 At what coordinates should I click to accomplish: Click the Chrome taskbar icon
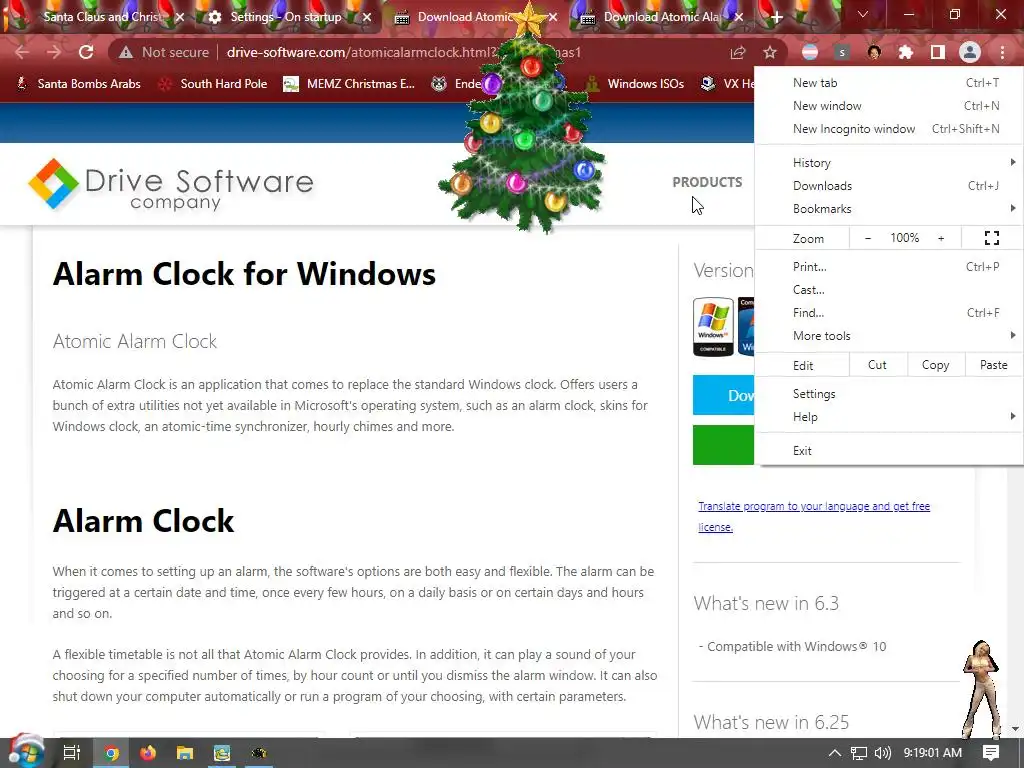pos(112,753)
